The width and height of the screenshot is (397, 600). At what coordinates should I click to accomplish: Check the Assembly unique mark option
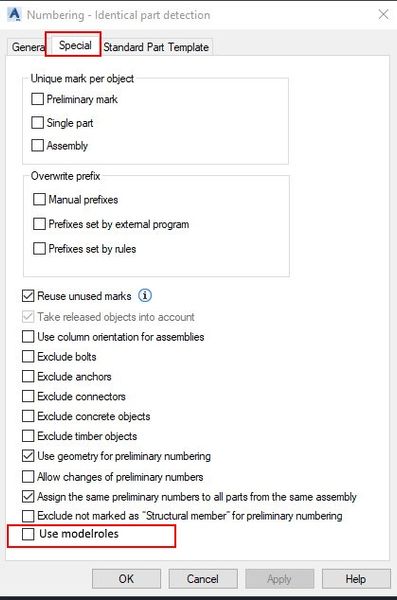tap(37, 145)
